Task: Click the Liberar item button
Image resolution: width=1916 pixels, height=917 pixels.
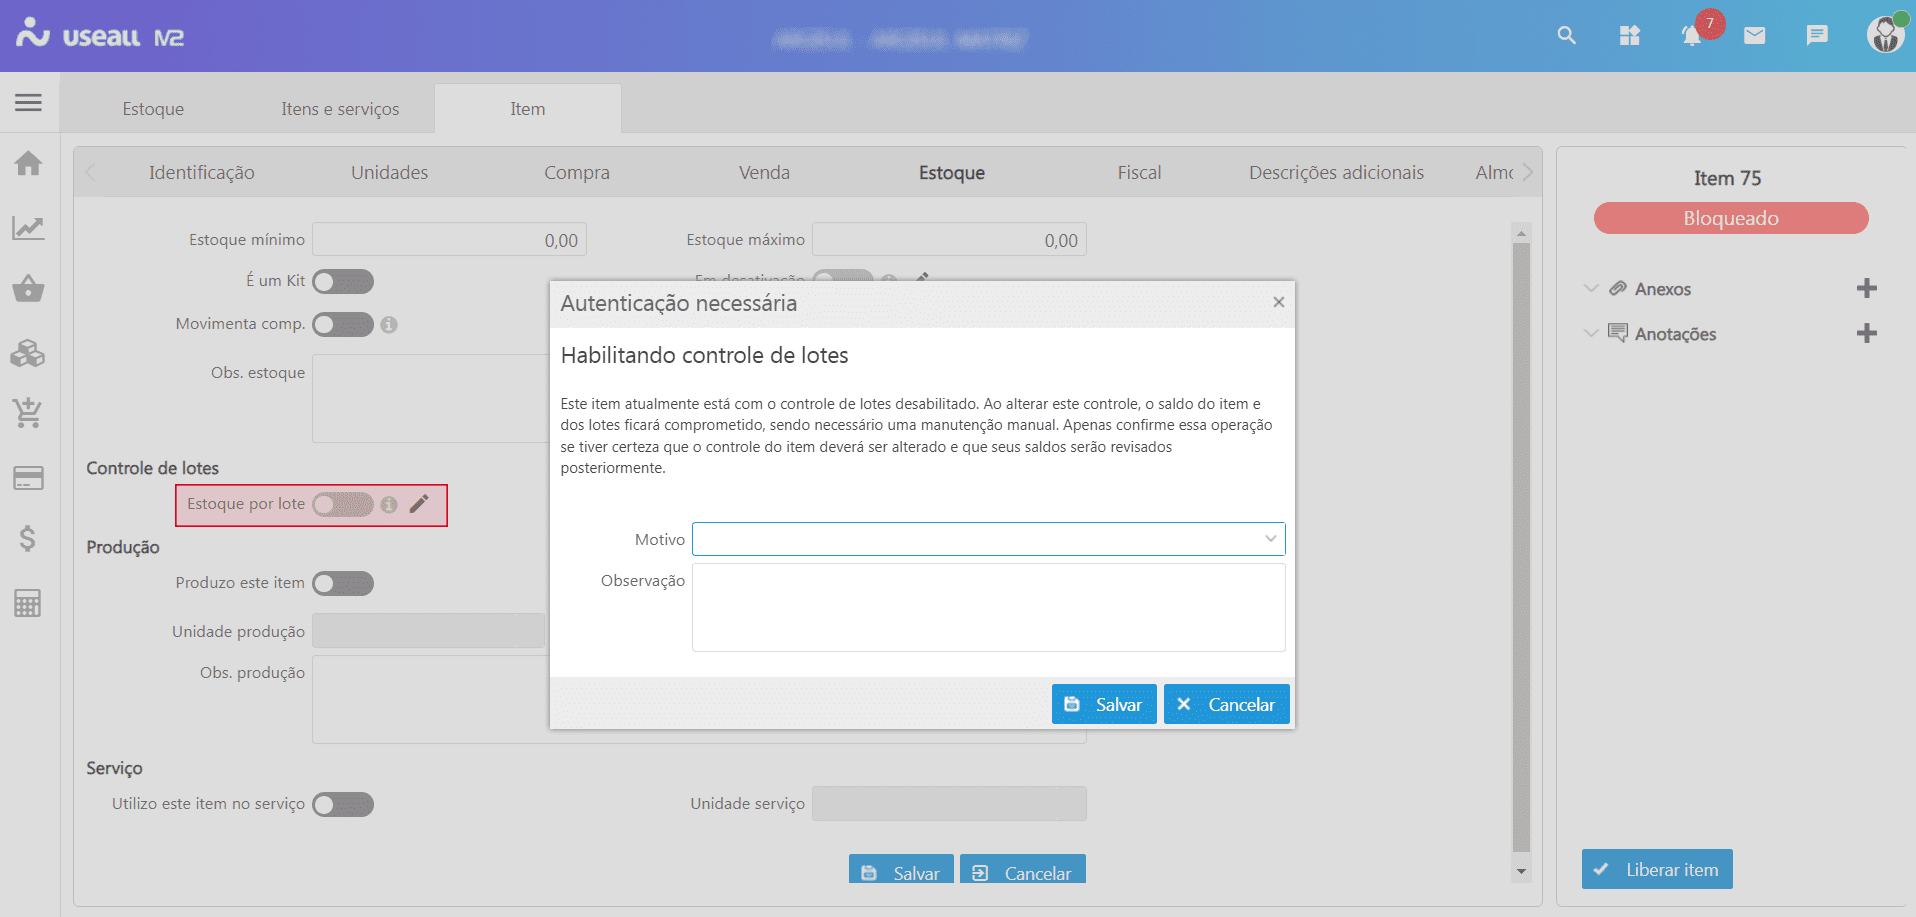Action: coord(1657,870)
